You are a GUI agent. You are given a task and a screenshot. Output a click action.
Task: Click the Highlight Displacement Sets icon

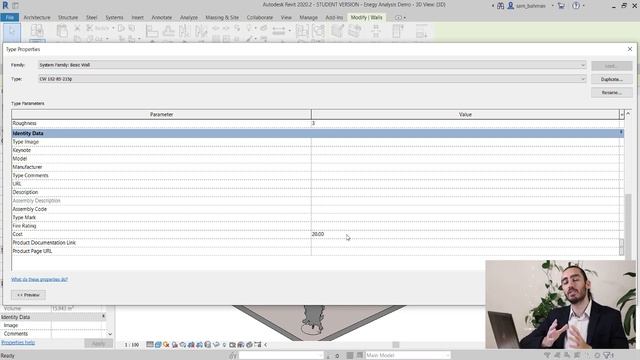pyautogui.click(x=249, y=344)
